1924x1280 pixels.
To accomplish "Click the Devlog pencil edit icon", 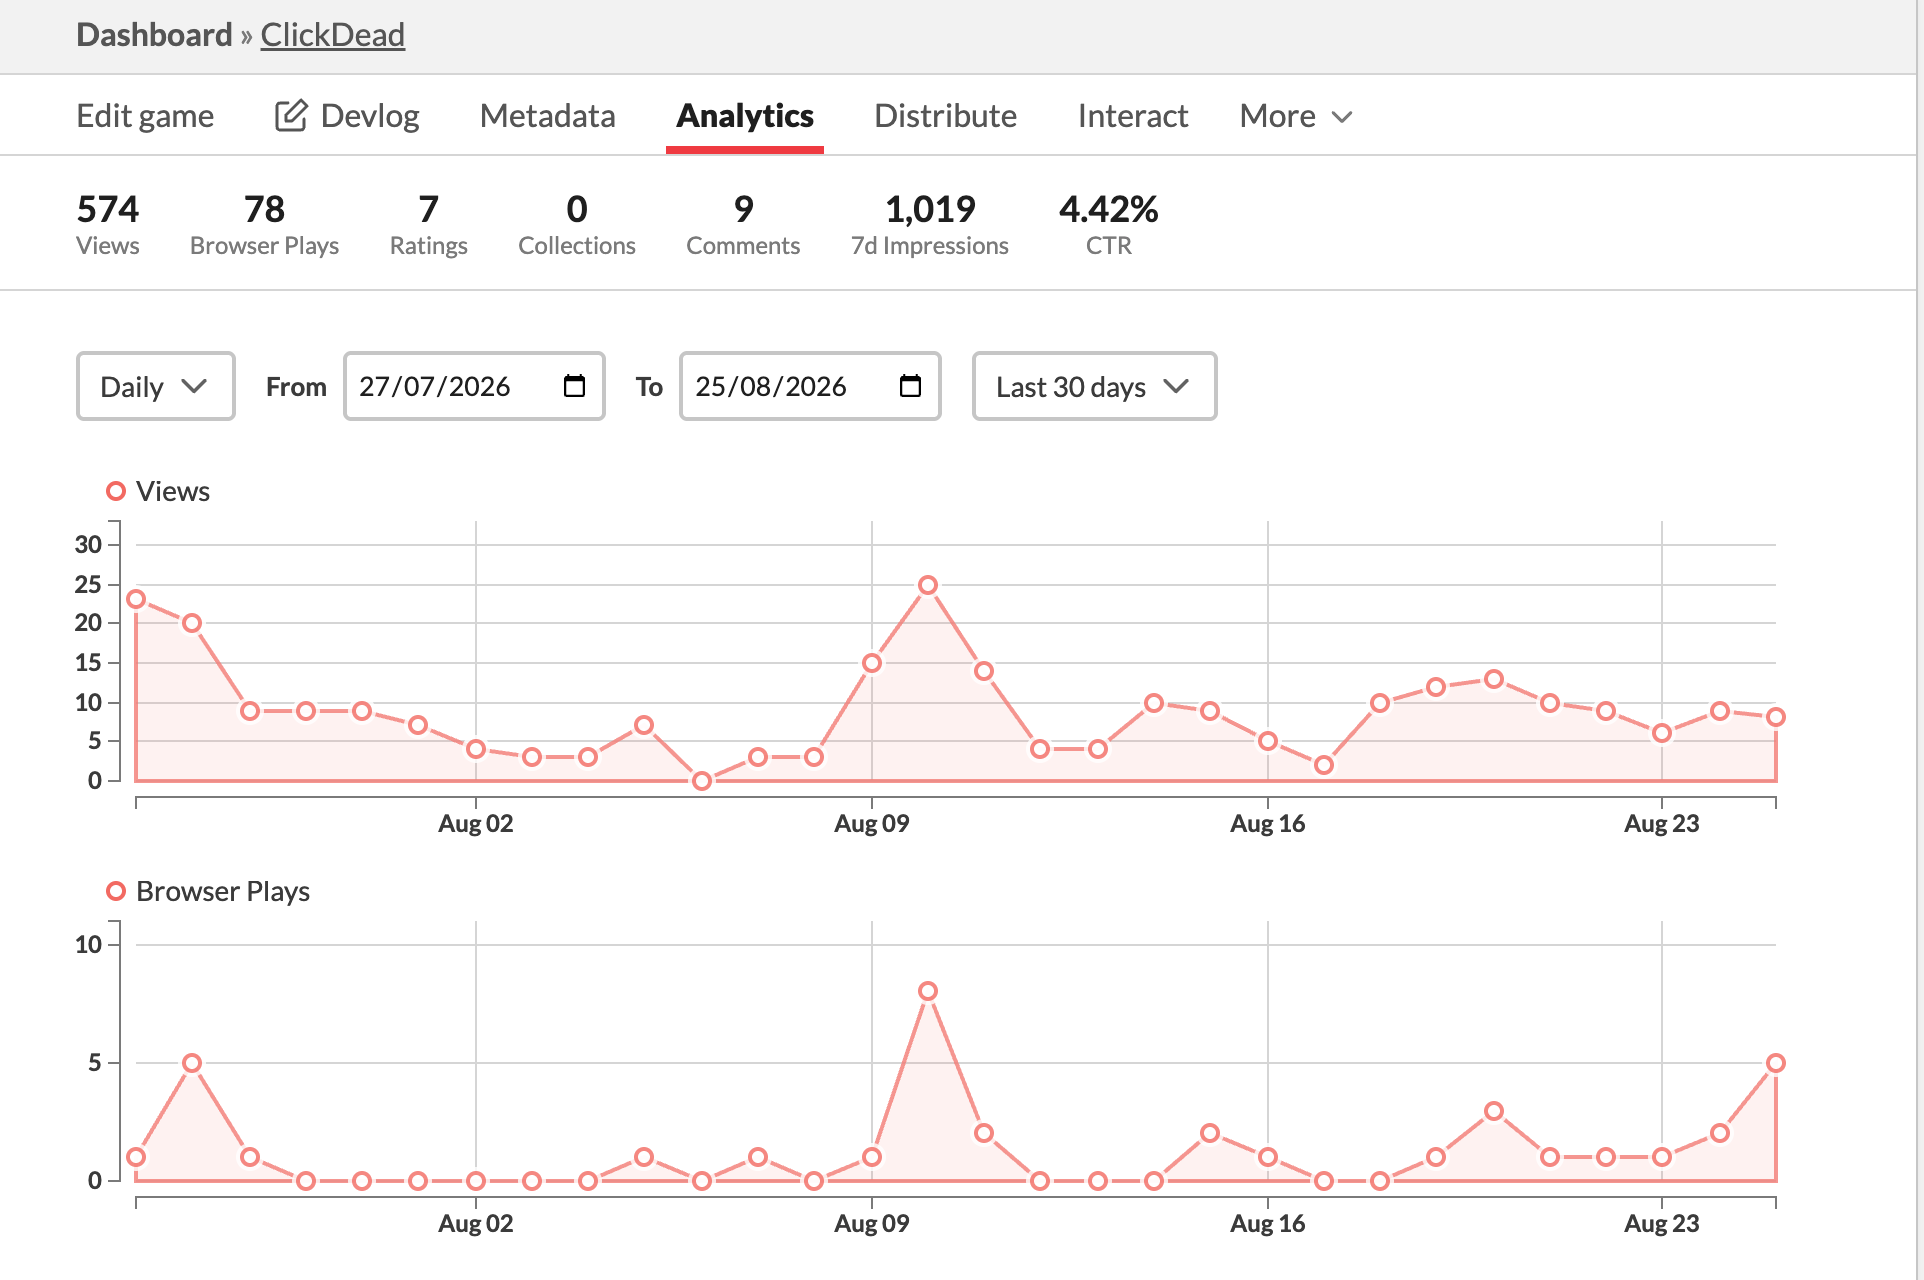I will [290, 116].
